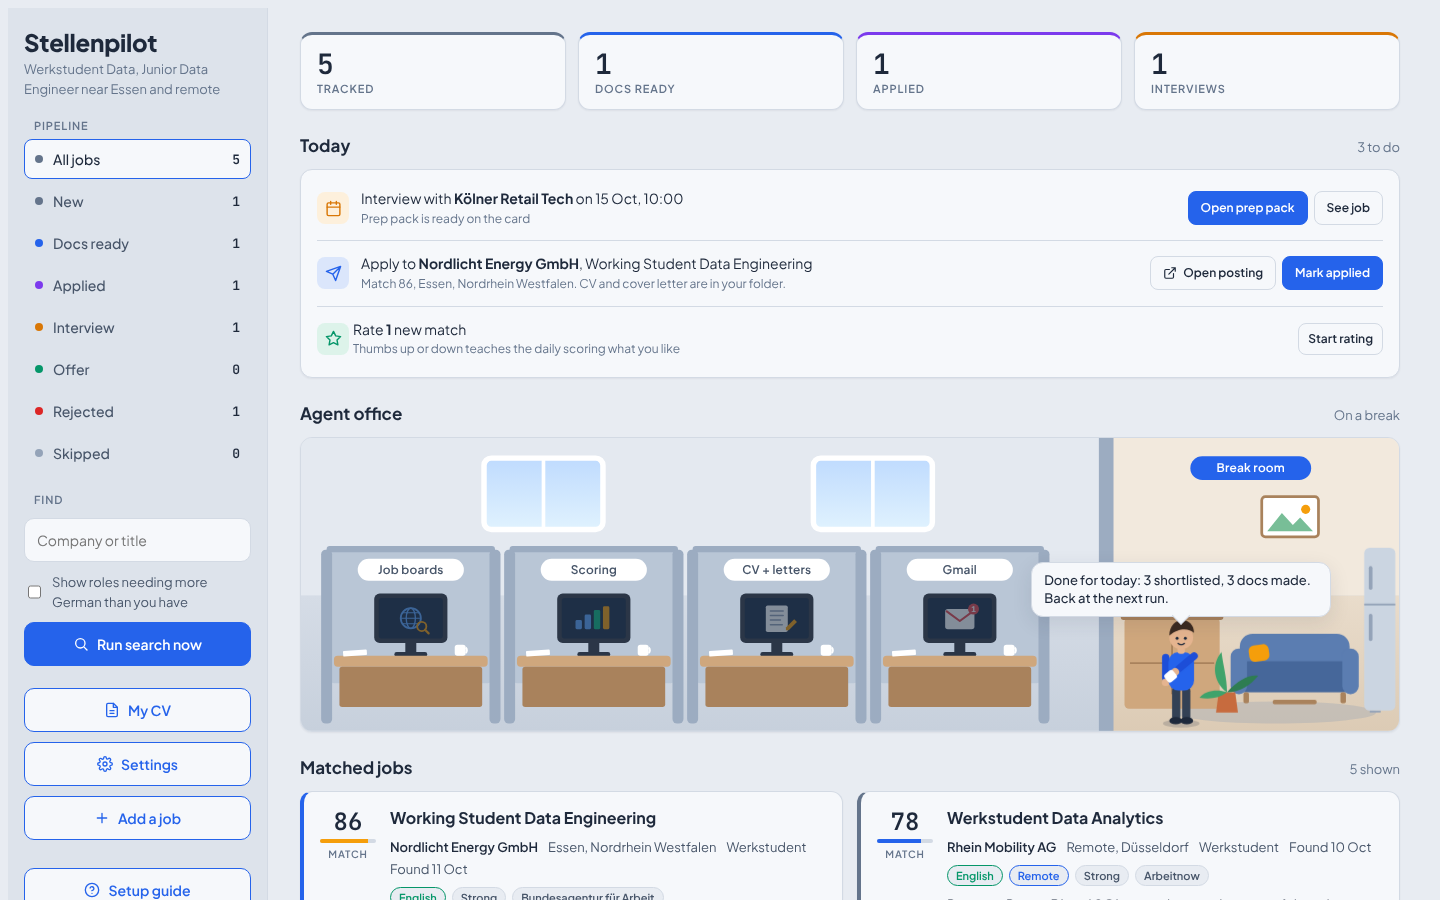1440x900 pixels.
Task: Click See job for Kölner Retail Tech
Action: (x=1348, y=208)
